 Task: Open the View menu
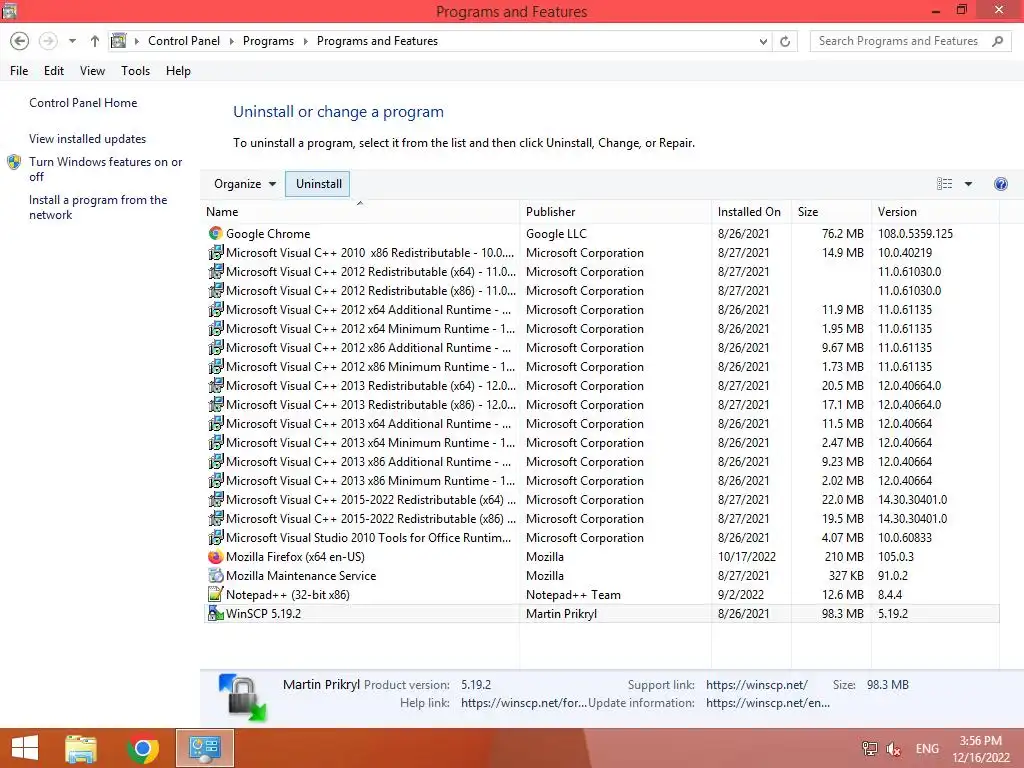point(92,71)
